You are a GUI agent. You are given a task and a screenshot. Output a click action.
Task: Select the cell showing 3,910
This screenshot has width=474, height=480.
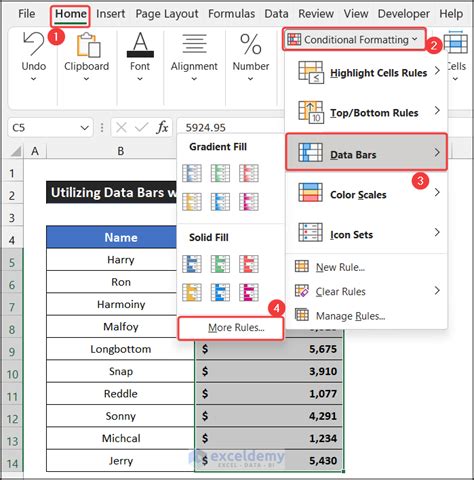click(269, 371)
